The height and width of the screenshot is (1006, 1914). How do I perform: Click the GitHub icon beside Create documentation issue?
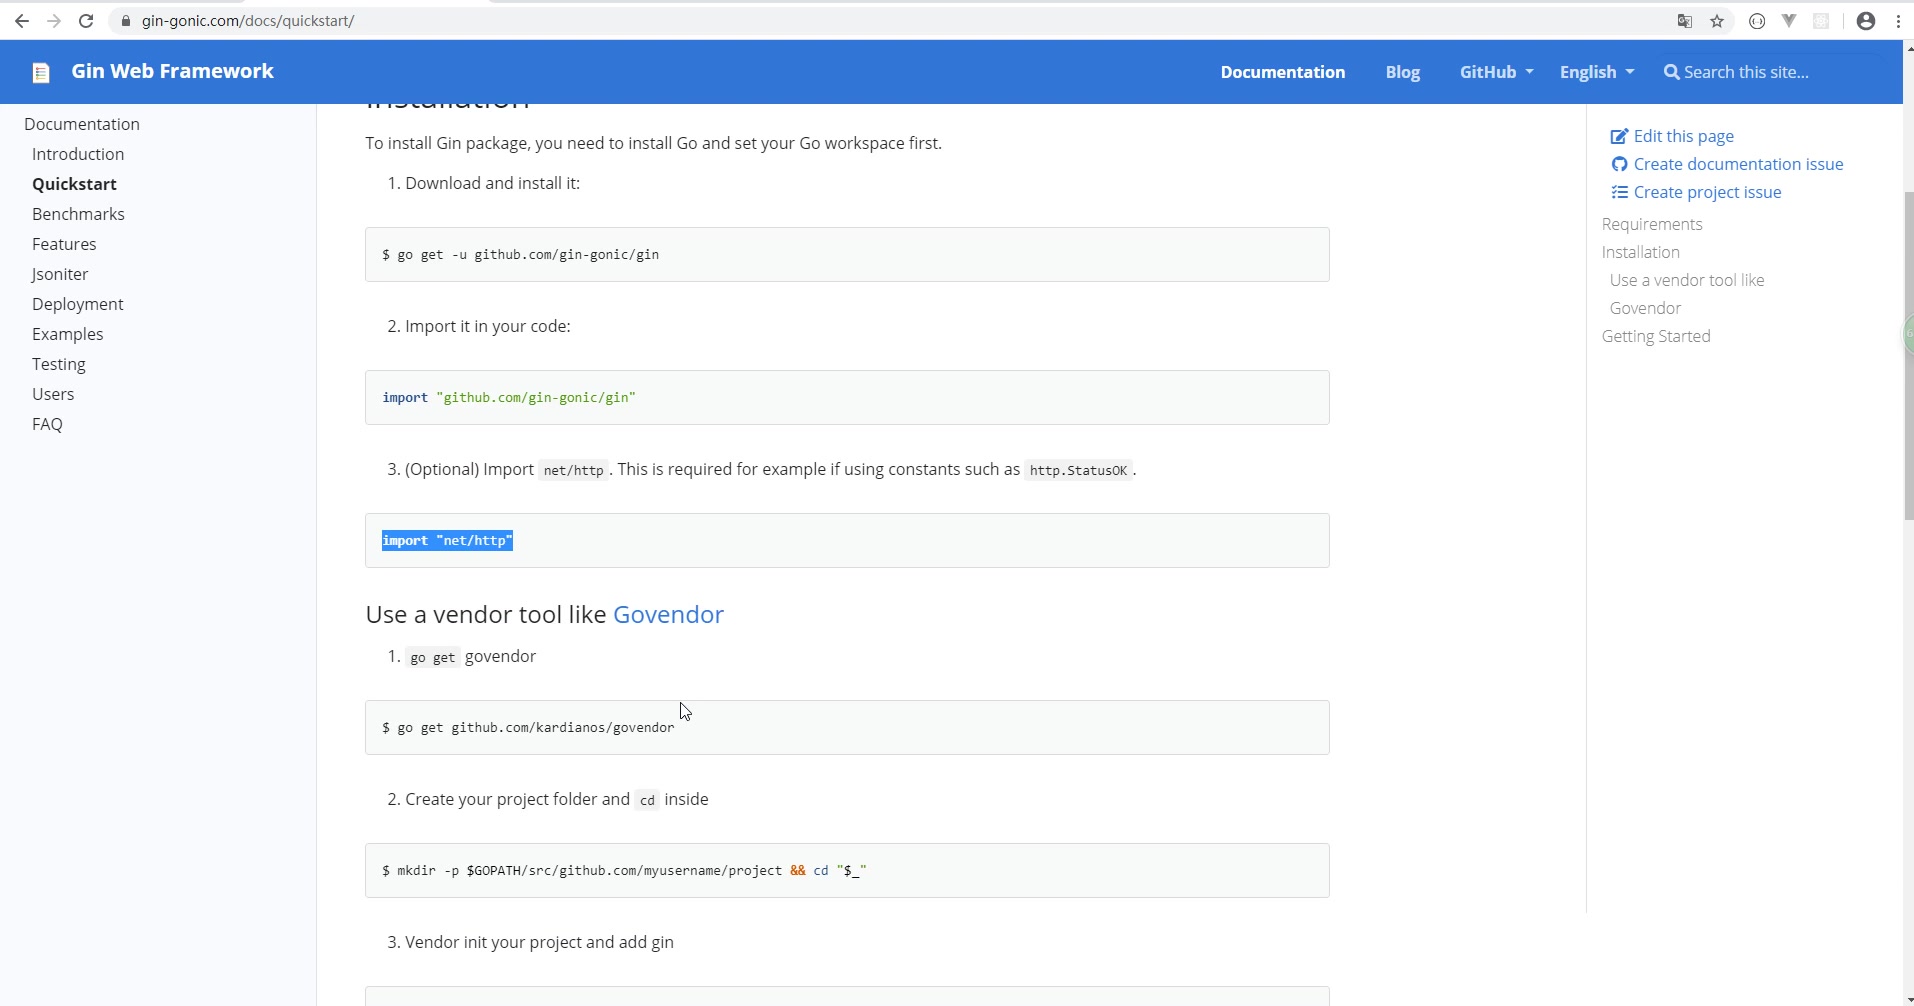[x=1619, y=164]
